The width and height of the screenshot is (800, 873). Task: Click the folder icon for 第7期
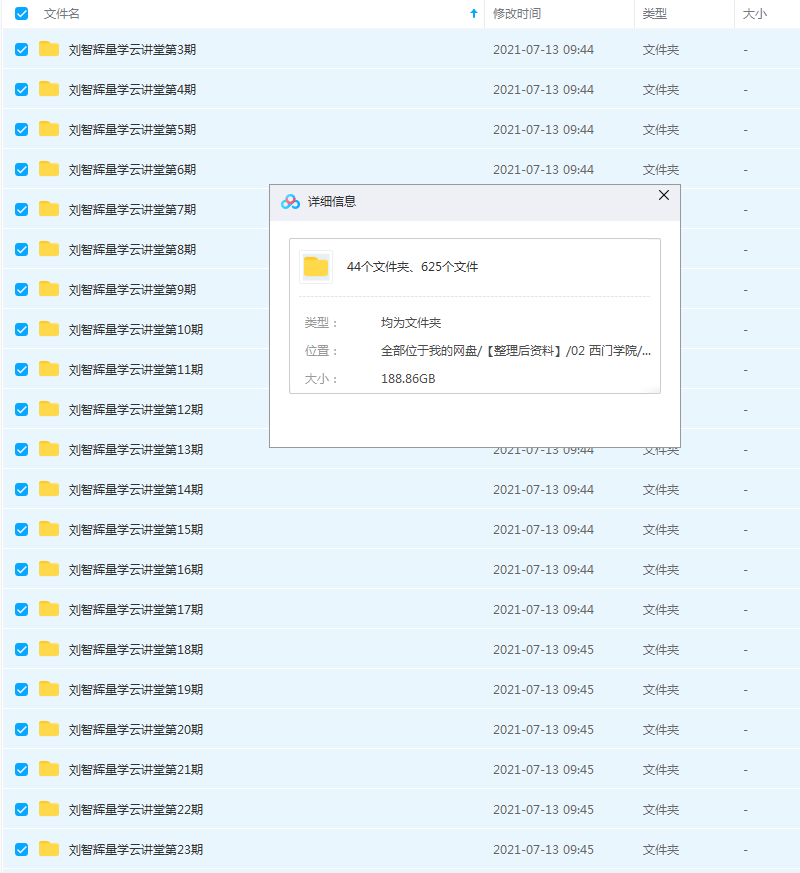[x=49, y=209]
